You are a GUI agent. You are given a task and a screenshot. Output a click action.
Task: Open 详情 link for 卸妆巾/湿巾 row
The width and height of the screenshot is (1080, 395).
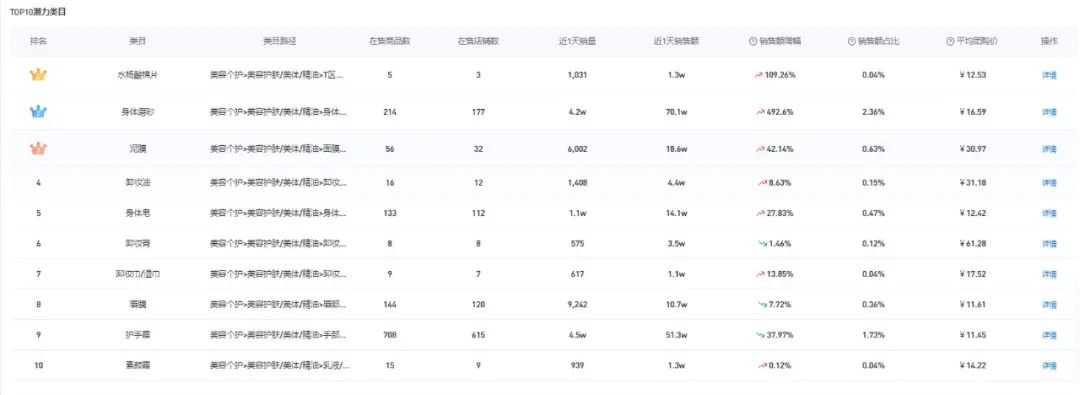1049,274
